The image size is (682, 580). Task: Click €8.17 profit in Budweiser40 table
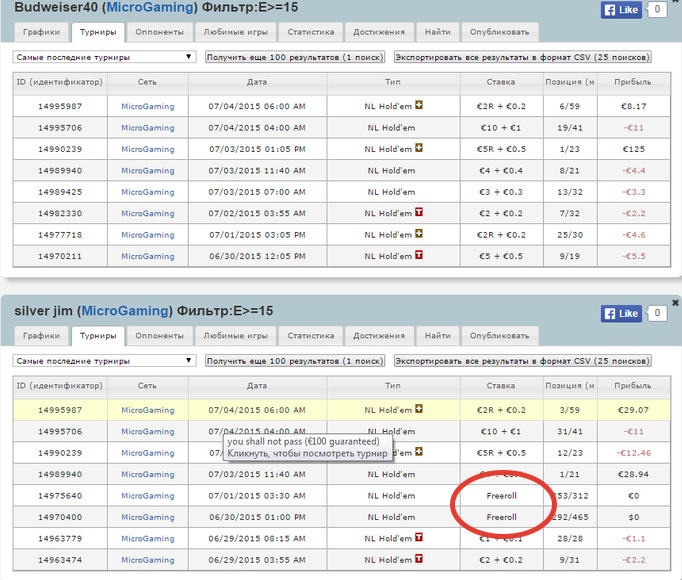(633, 106)
